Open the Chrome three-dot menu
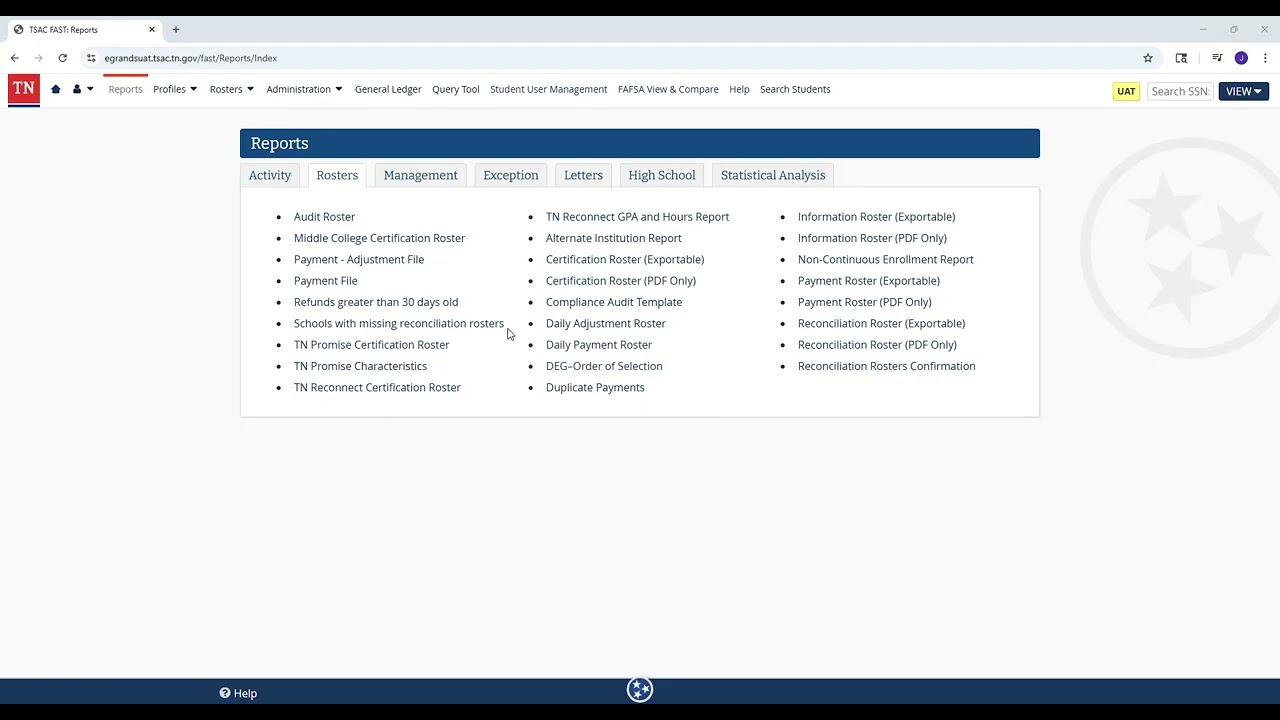1280x720 pixels. 1265,58
